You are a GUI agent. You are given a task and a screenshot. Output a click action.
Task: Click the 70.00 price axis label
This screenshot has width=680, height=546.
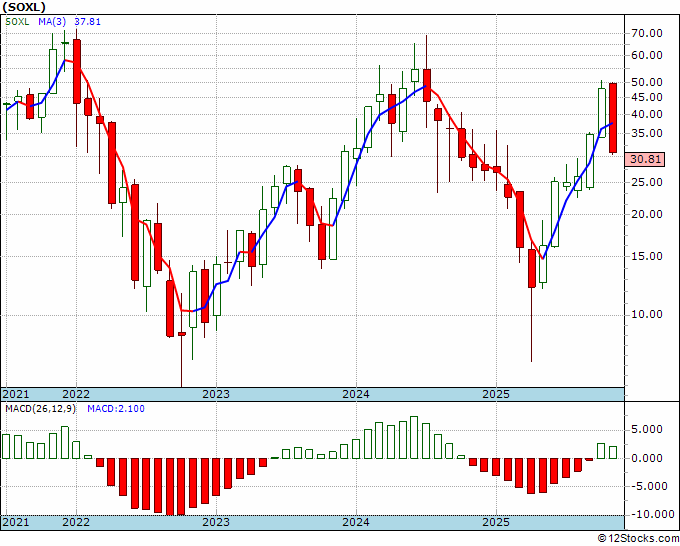coord(647,33)
